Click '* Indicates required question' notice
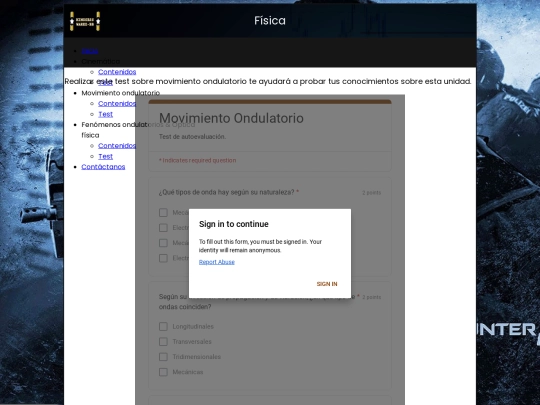Image resolution: width=540 pixels, height=405 pixels. pos(197,160)
